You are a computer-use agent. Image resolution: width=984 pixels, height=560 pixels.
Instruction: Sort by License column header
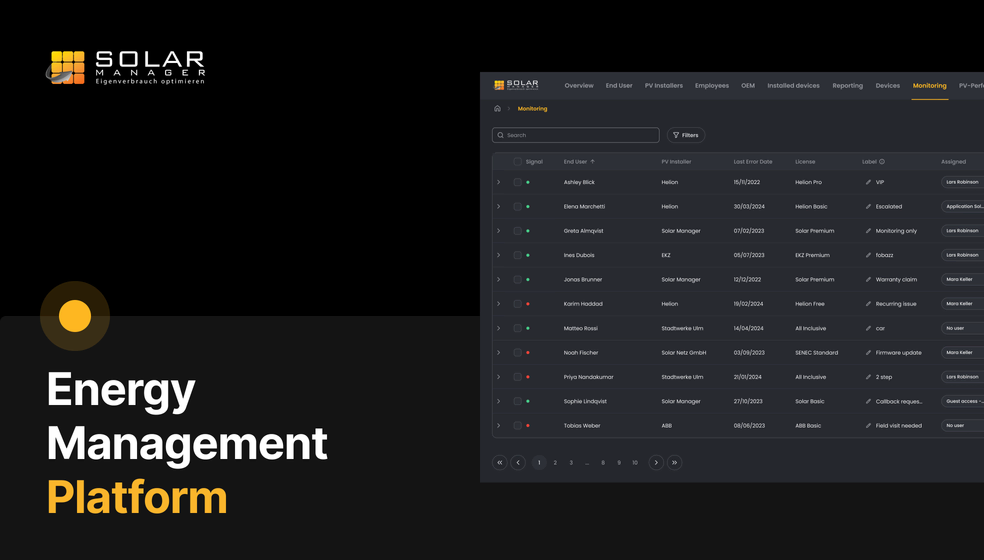tap(805, 162)
